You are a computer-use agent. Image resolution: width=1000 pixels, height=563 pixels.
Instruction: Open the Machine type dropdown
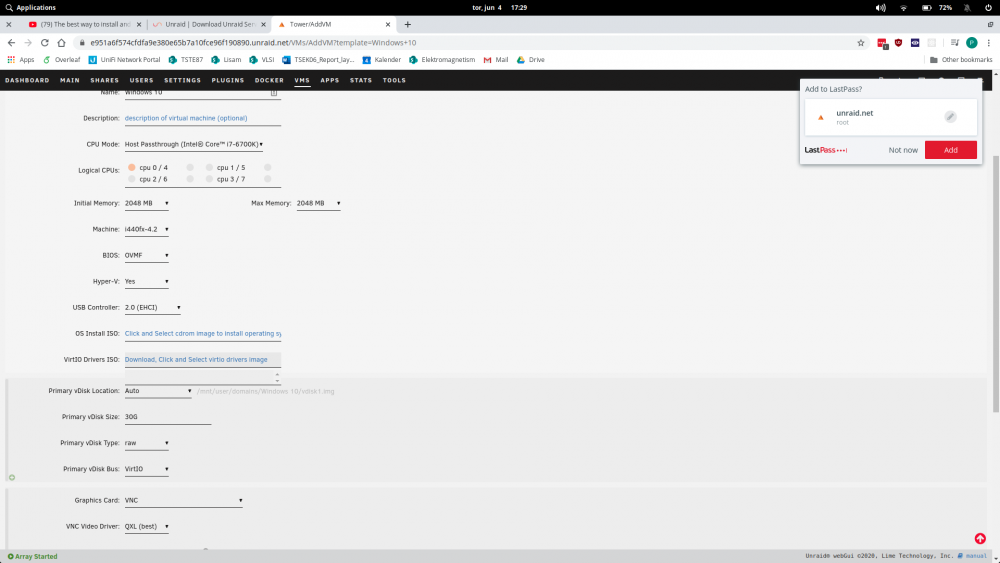click(x=147, y=230)
